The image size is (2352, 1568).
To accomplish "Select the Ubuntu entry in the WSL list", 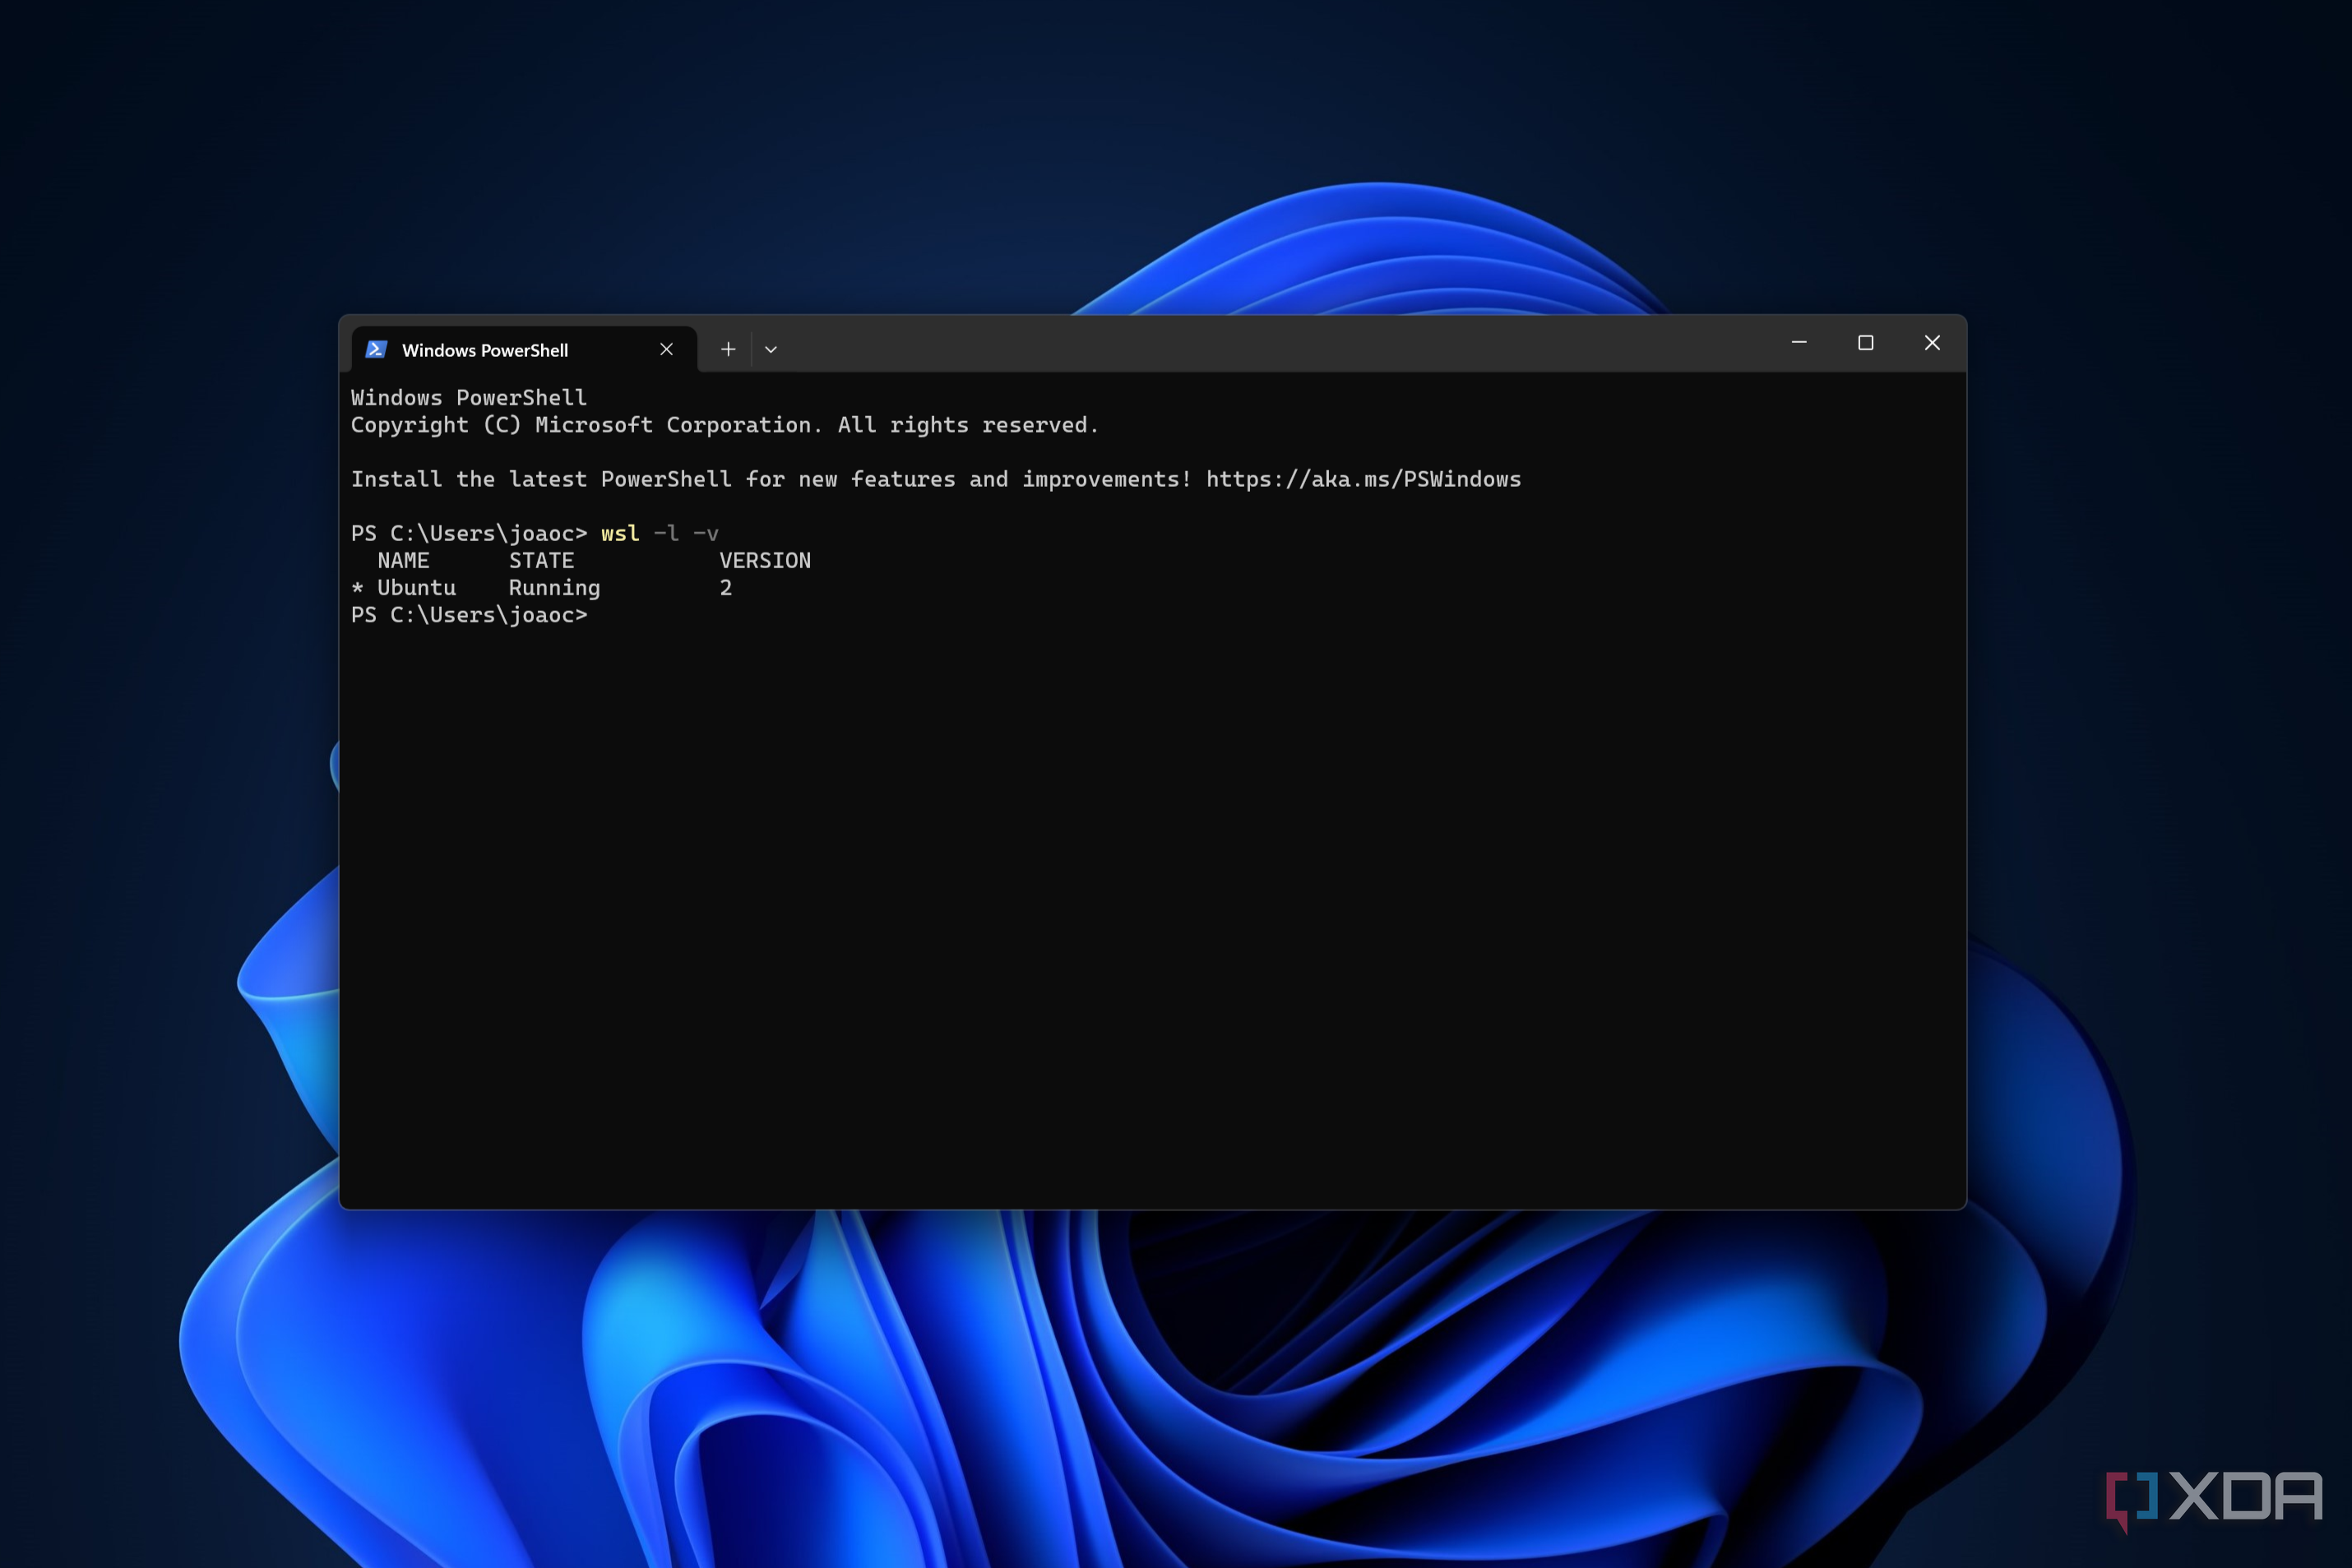I will click(x=416, y=587).
